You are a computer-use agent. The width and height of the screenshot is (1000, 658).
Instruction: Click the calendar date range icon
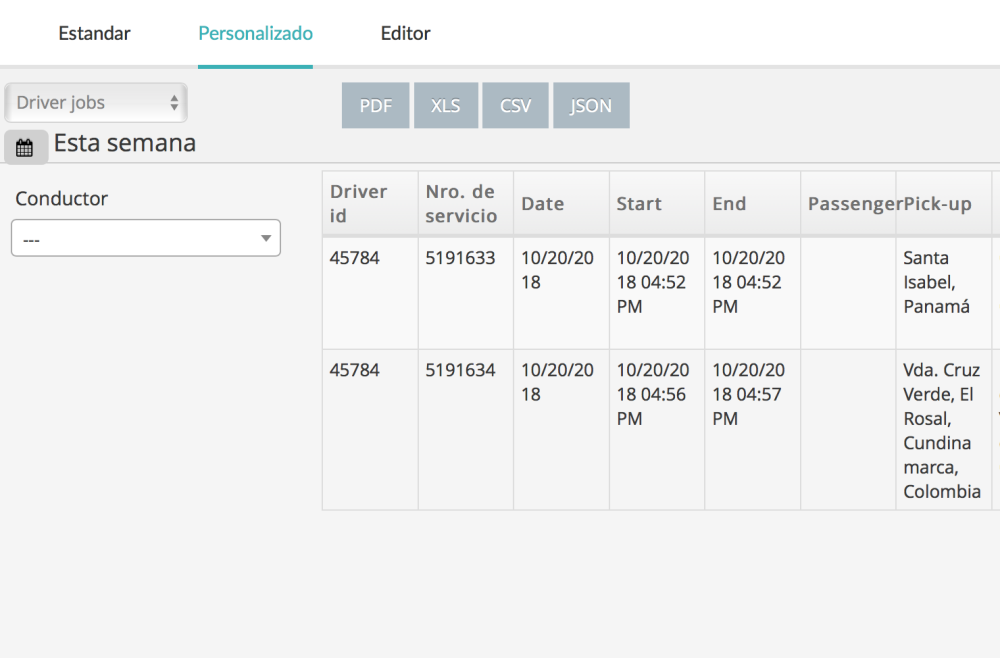tap(25, 148)
